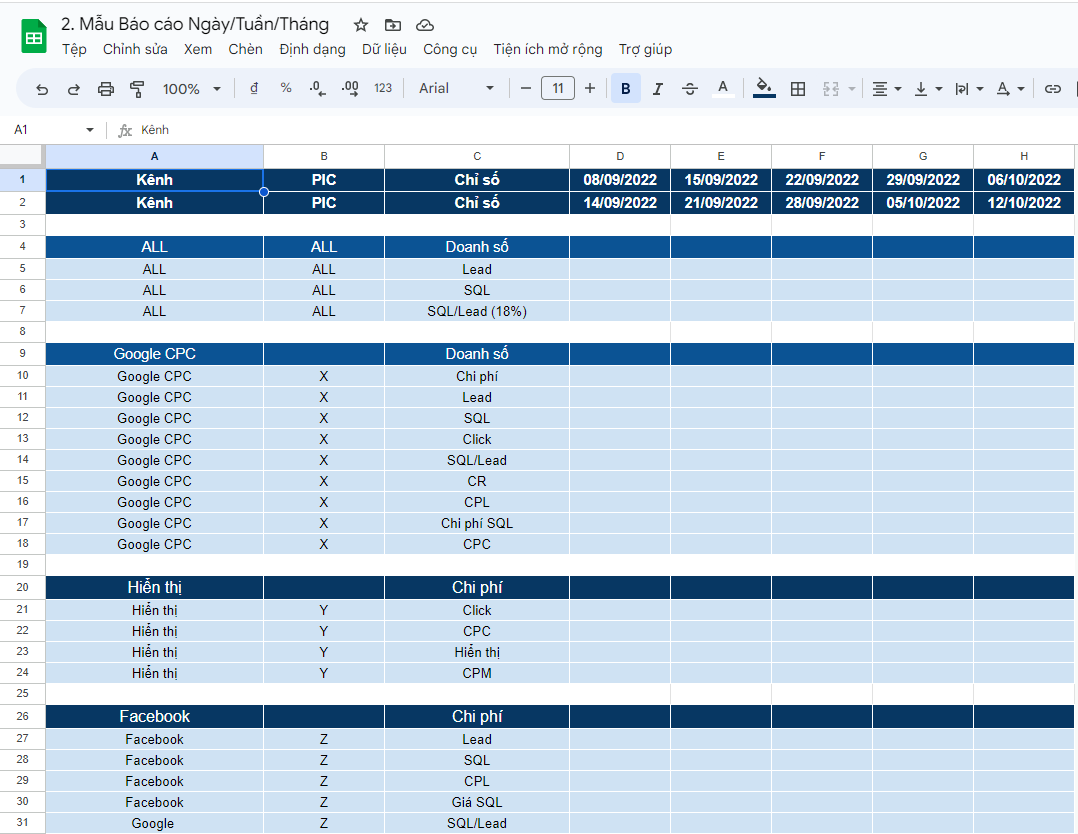1078x834 pixels.
Task: Open the Tiện ích mở rộng menu
Action: tap(547, 50)
